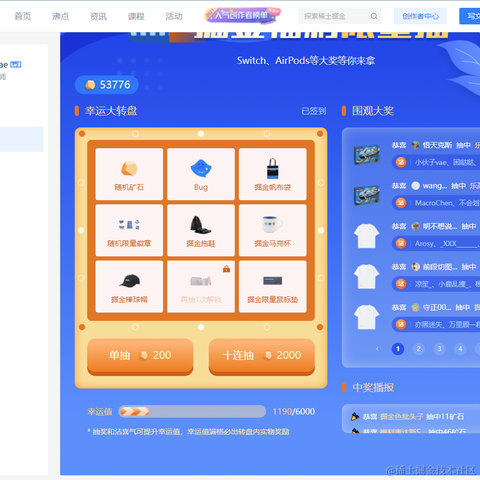Open the 人气创作者榜单 banner
The width and height of the screenshot is (480, 480).
243,15
